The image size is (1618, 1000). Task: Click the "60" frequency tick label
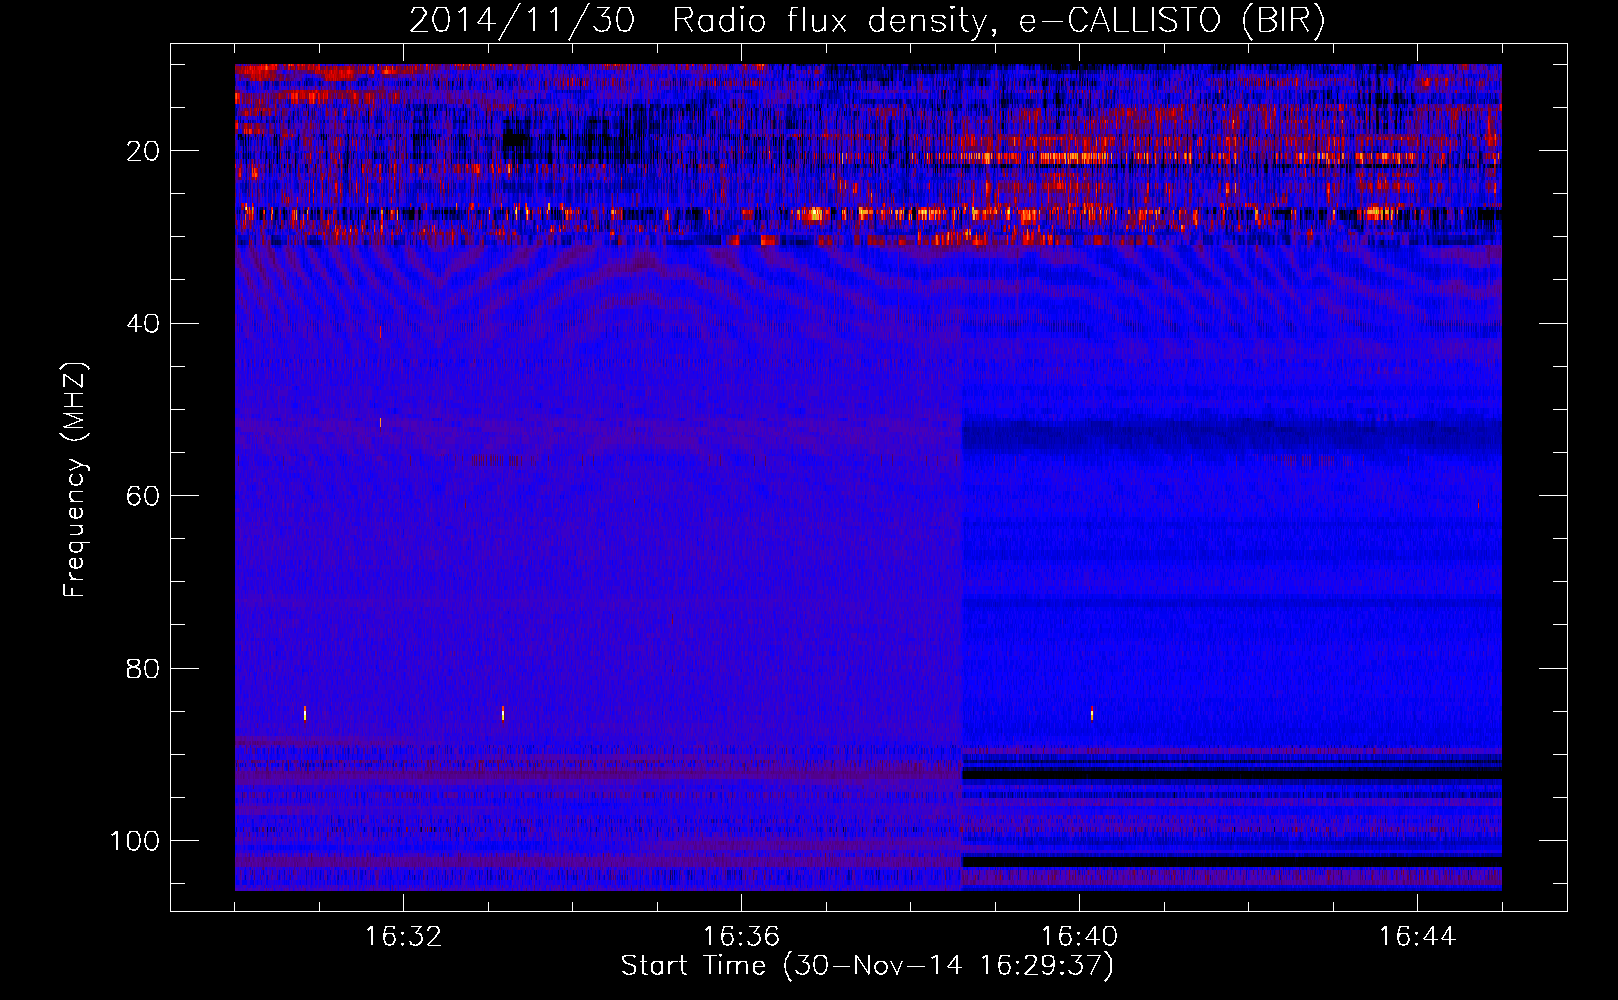pos(144,496)
